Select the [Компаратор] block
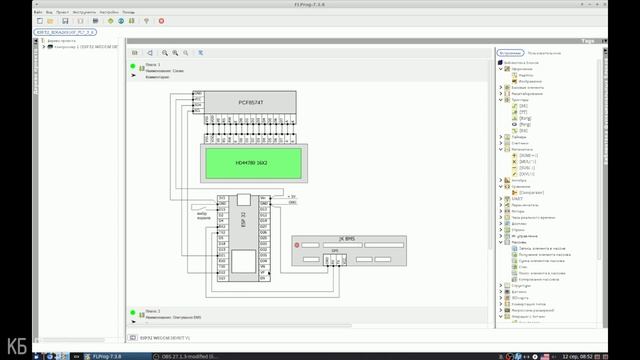640x360 pixels. 531,193
